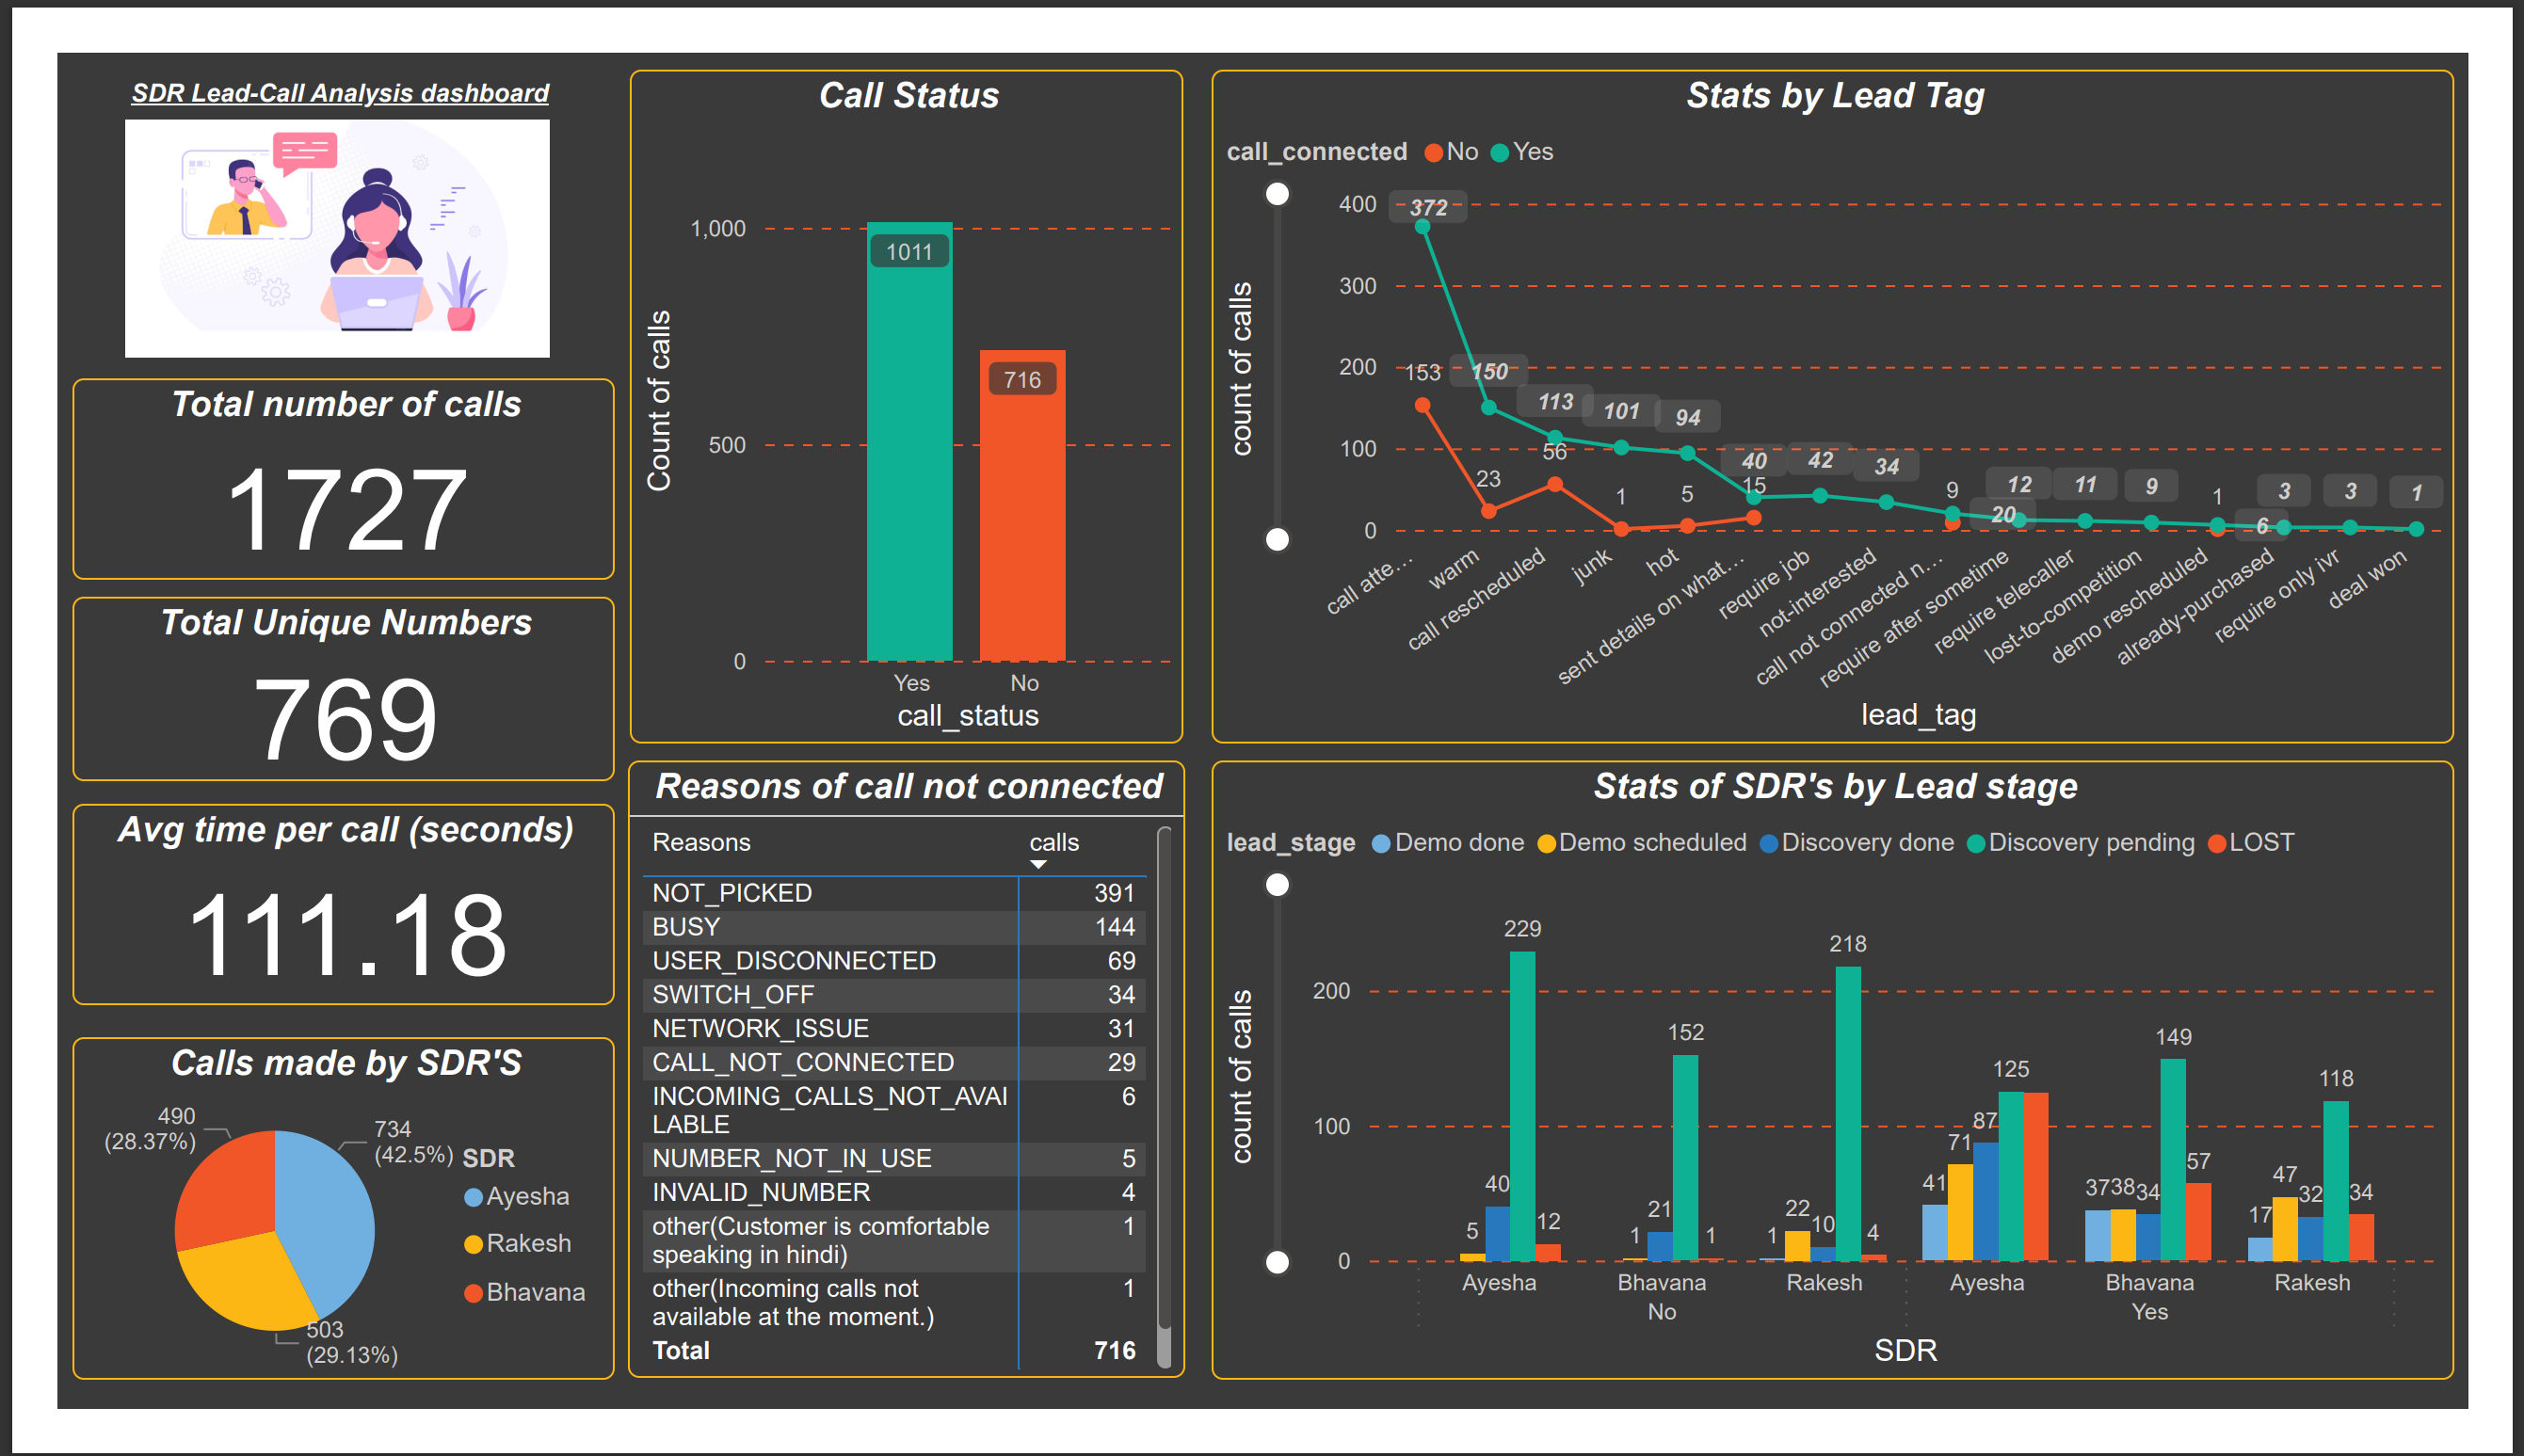Click the Demo done legend marker

click(1380, 843)
